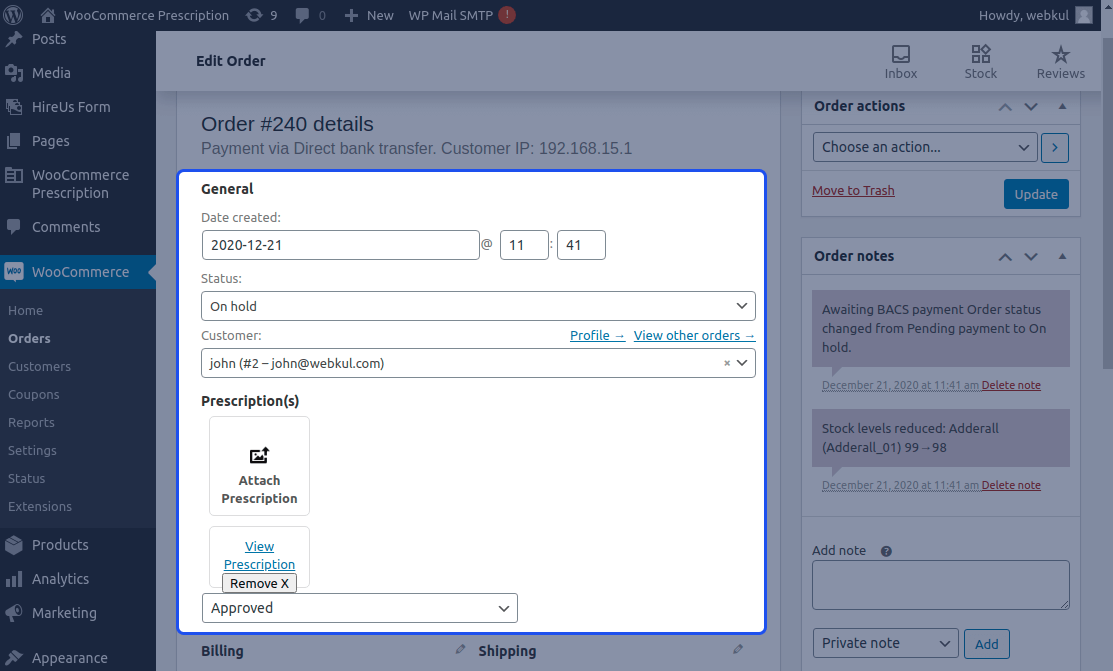Image resolution: width=1113 pixels, height=671 pixels.
Task: Move Order actions panel down
Action: tap(1031, 107)
